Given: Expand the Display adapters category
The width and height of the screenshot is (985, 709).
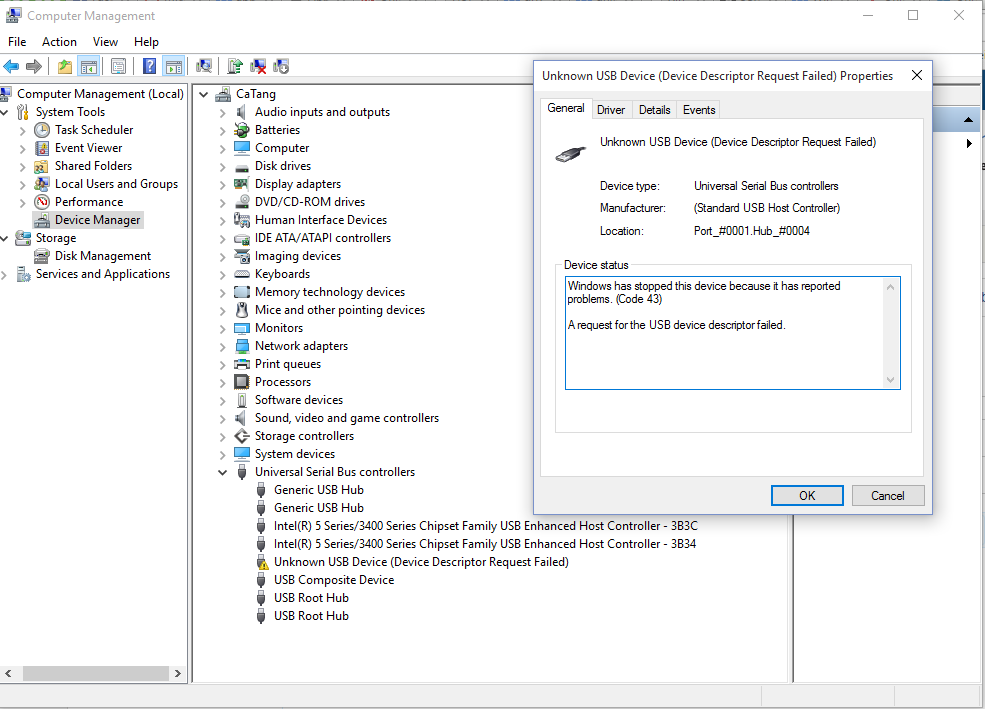Looking at the screenshot, I should pos(223,184).
